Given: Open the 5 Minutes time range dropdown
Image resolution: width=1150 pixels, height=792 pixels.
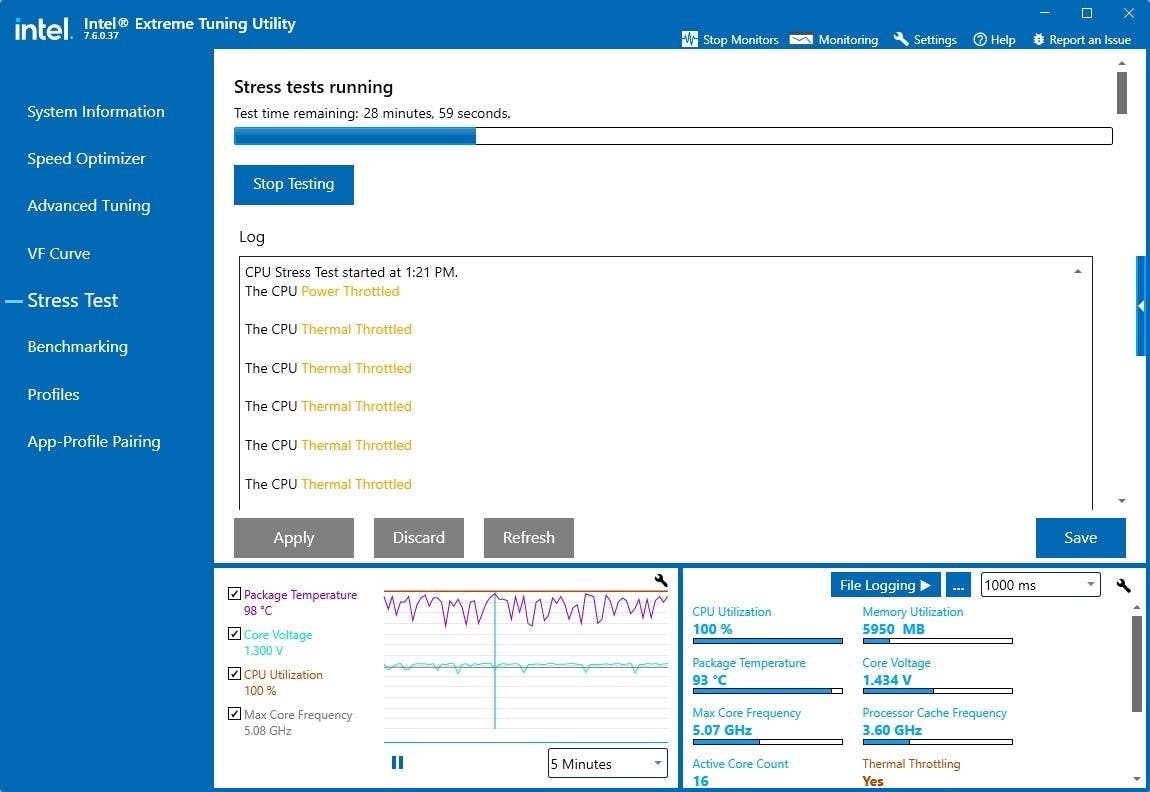Looking at the screenshot, I should [607, 763].
